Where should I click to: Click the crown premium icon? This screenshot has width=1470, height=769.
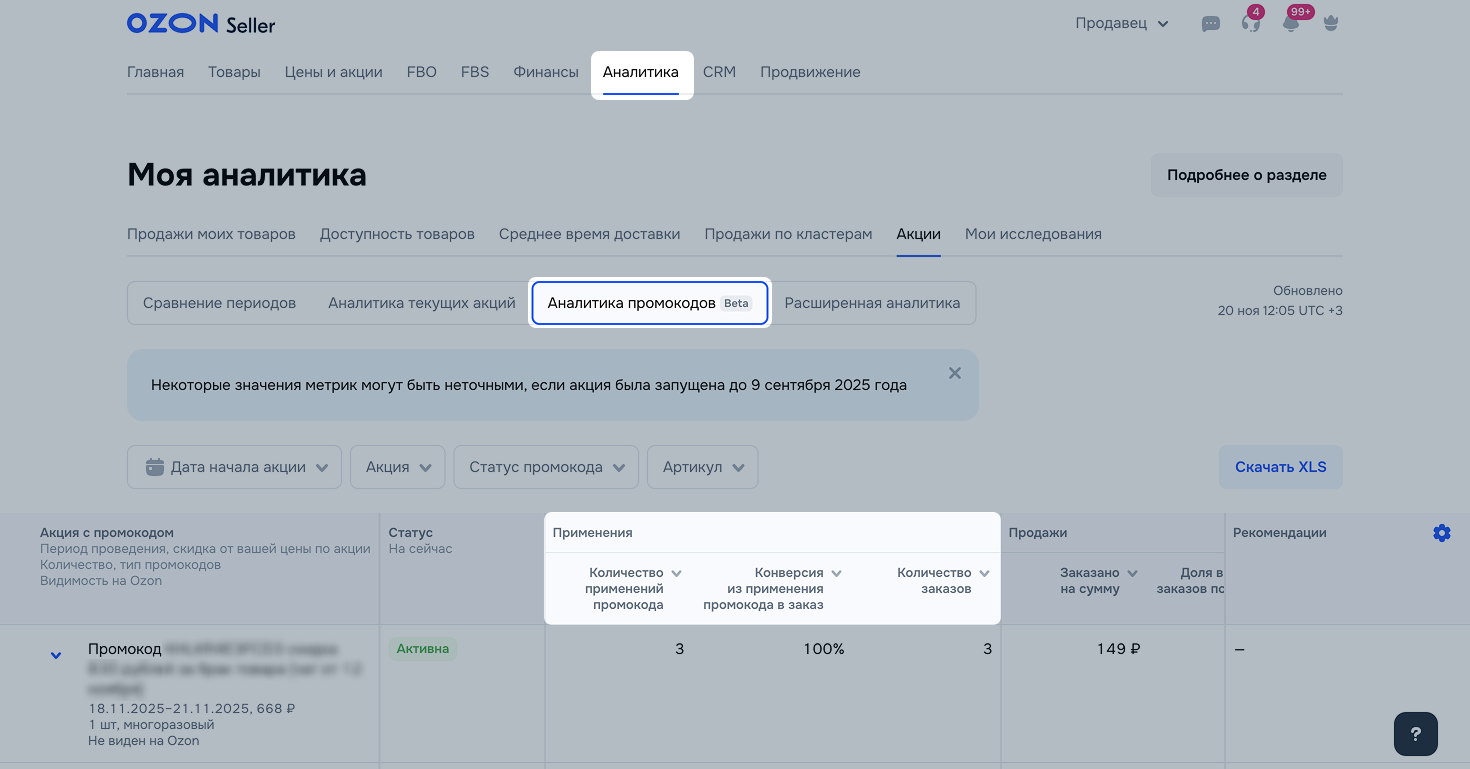point(1331,24)
